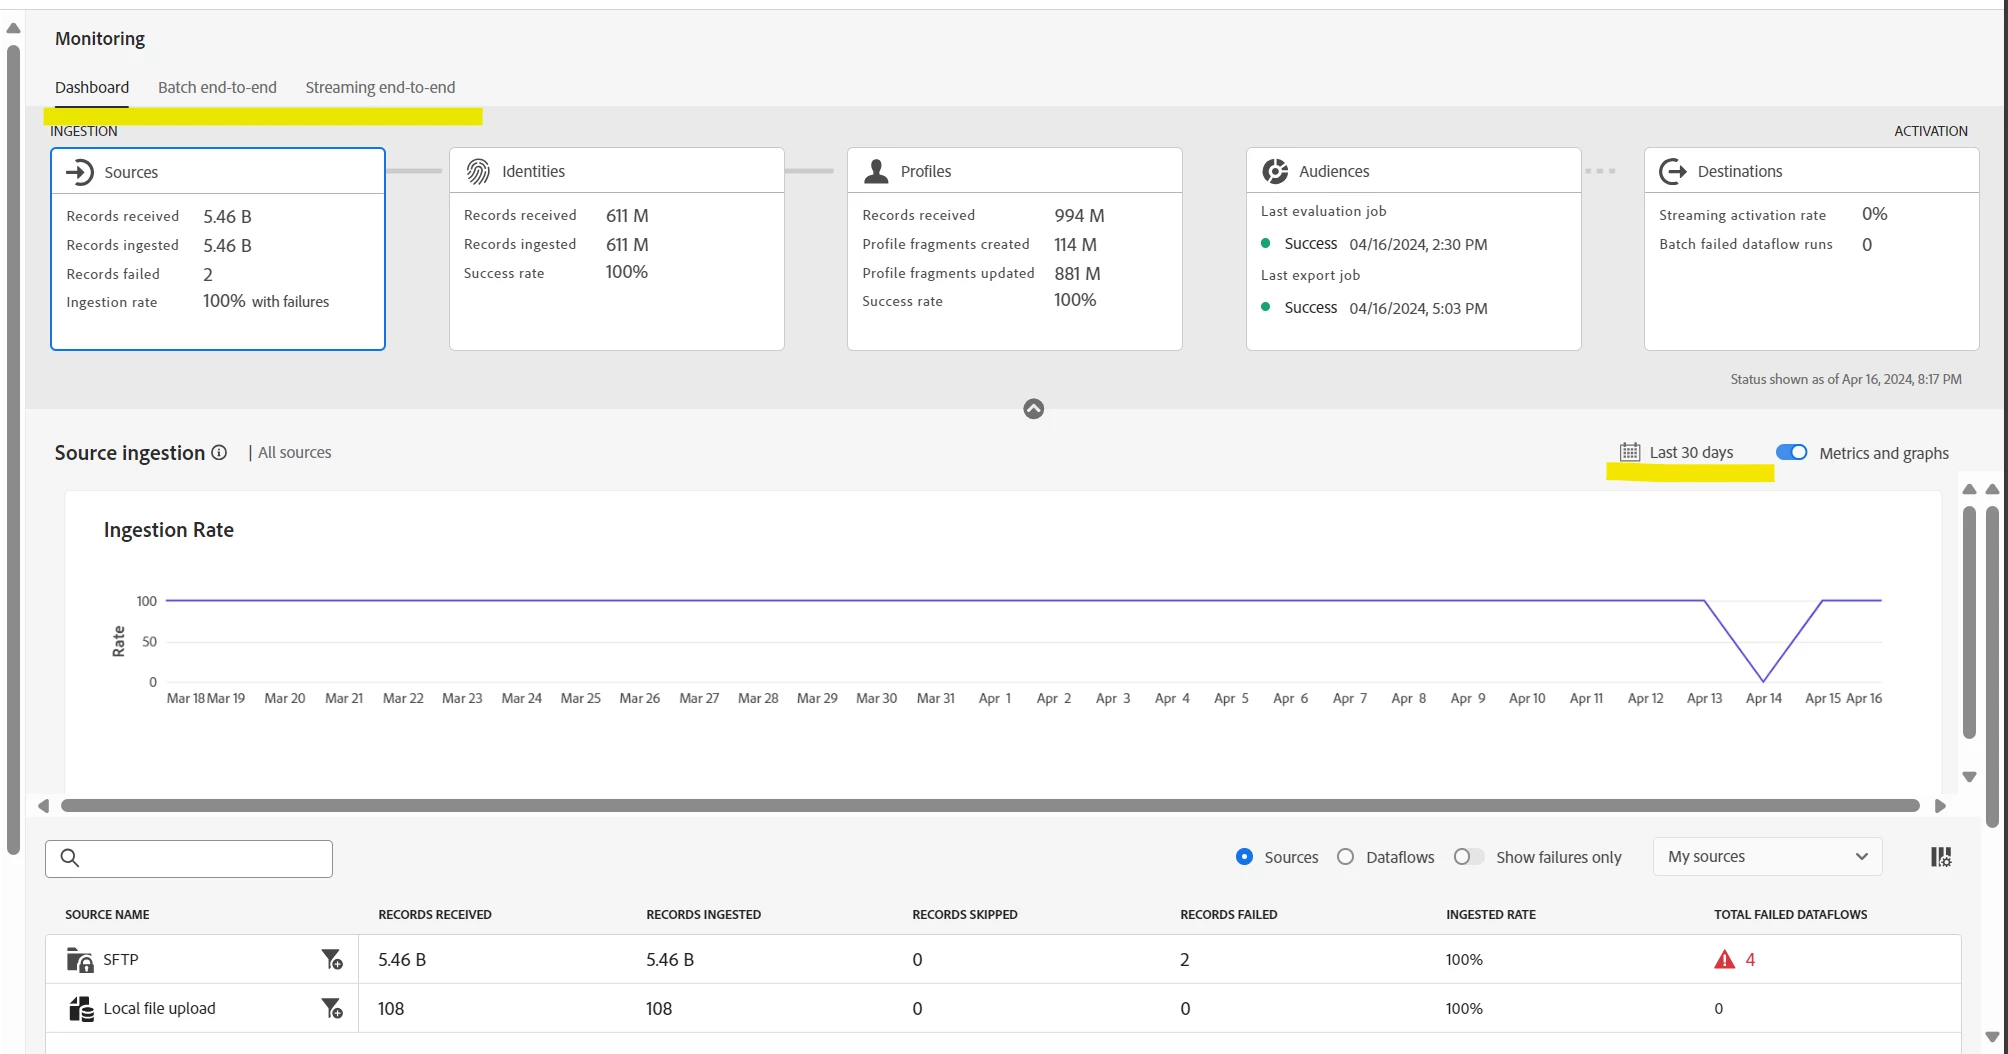Open the column settings icon

pyautogui.click(x=1941, y=857)
